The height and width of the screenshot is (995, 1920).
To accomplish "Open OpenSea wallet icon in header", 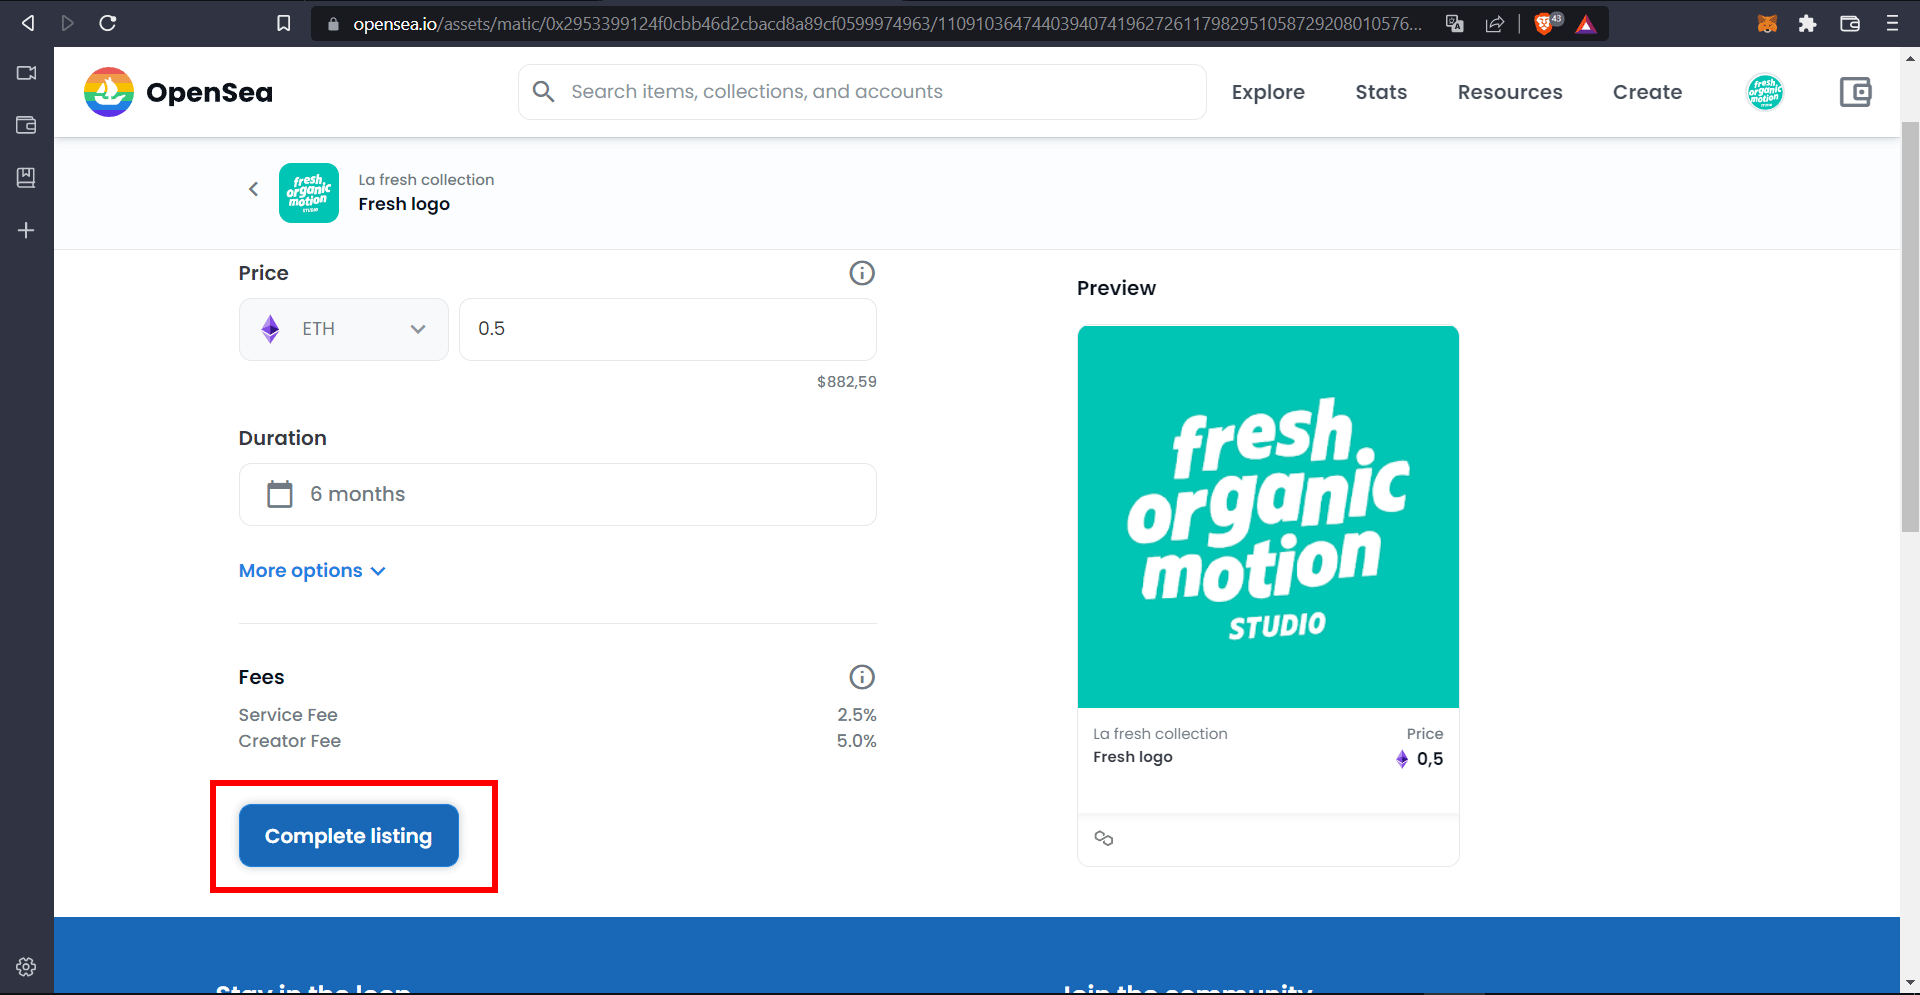I will point(1856,92).
